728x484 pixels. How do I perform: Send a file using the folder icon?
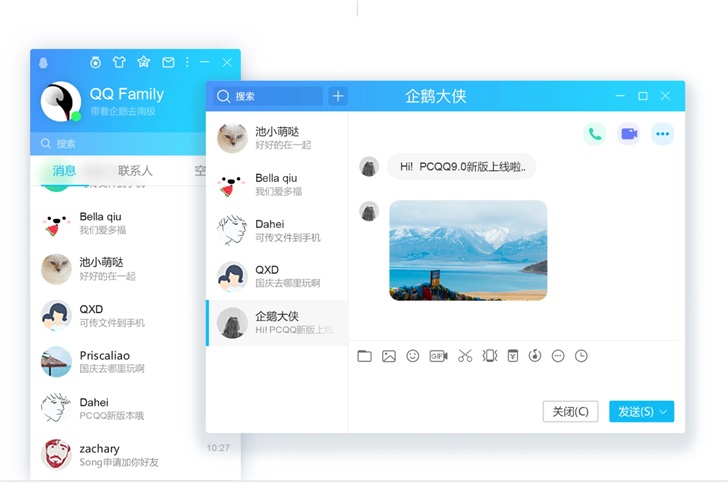click(x=364, y=356)
